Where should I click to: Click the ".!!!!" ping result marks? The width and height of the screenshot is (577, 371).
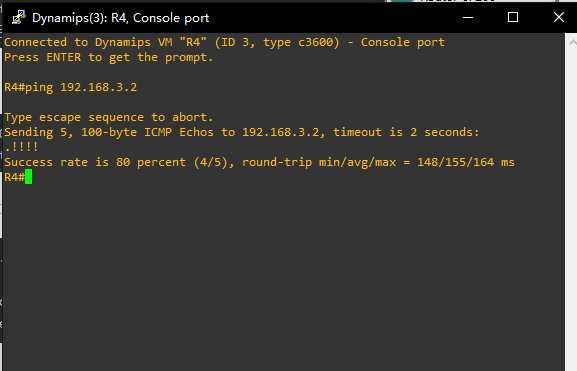pos(21,147)
